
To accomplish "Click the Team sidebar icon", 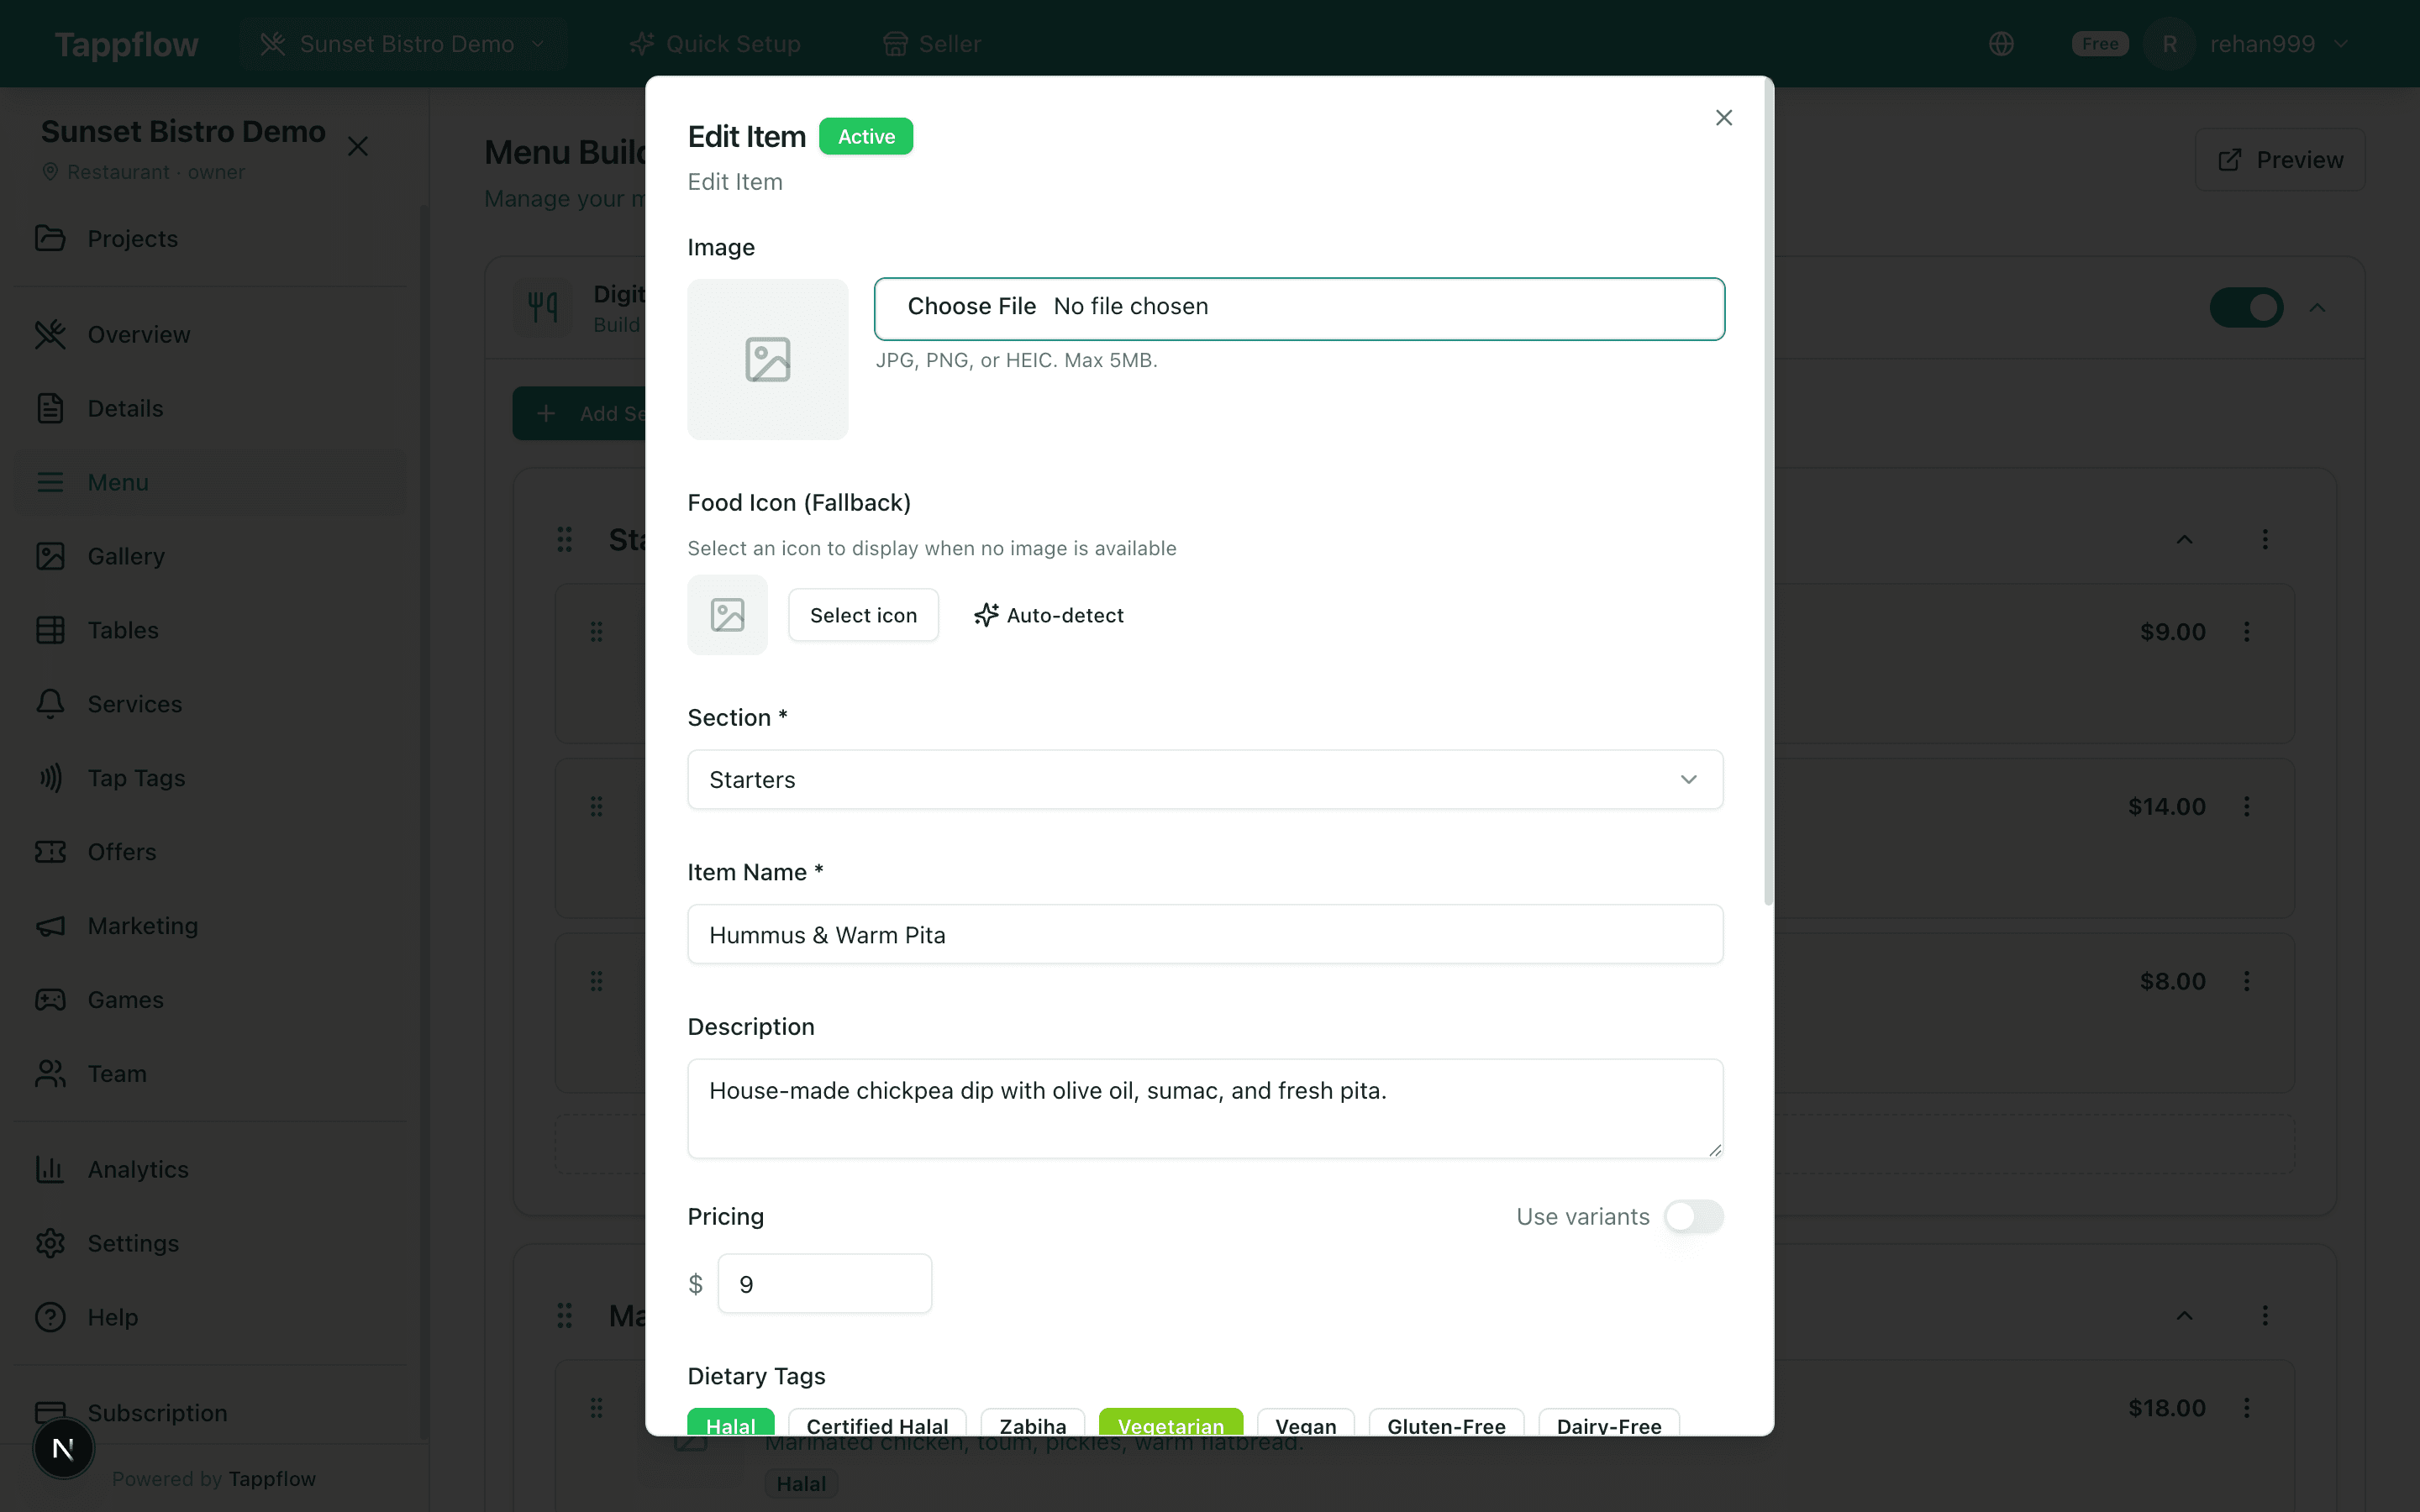I will (x=51, y=1073).
